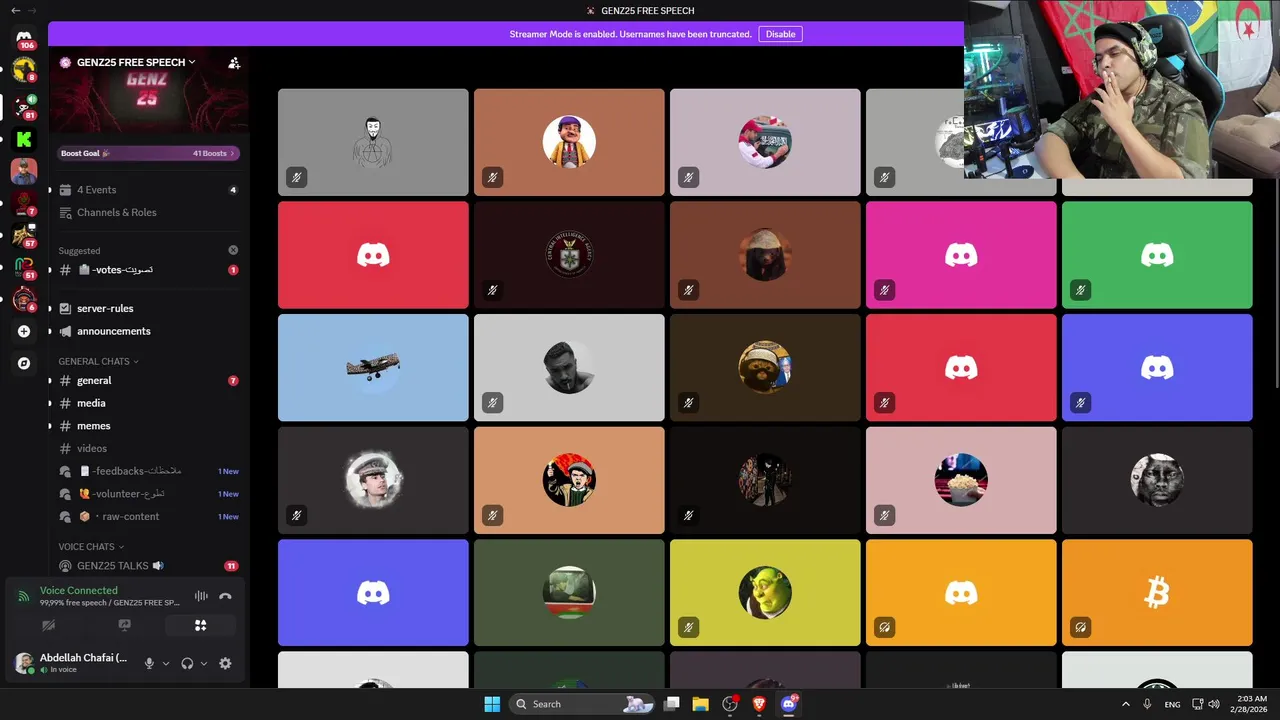Viewport: 1280px width, 720px height.
Task: Toggle the camera on in voice panel
Action: (48, 625)
